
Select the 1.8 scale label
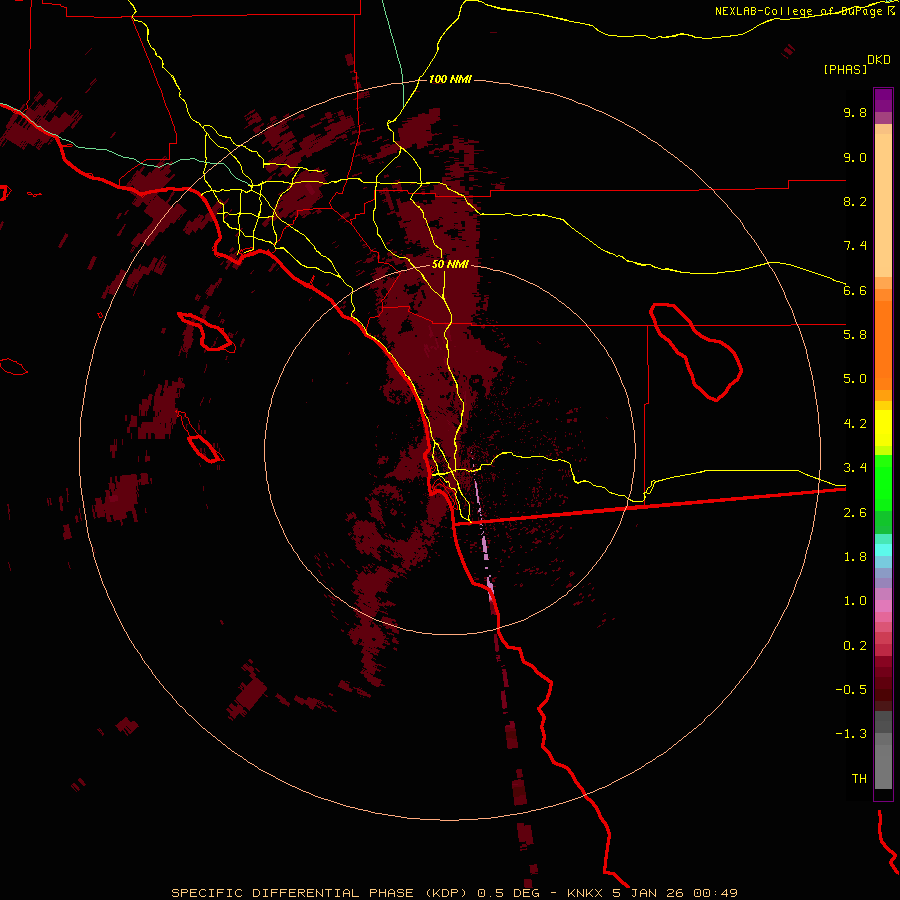tap(855, 557)
